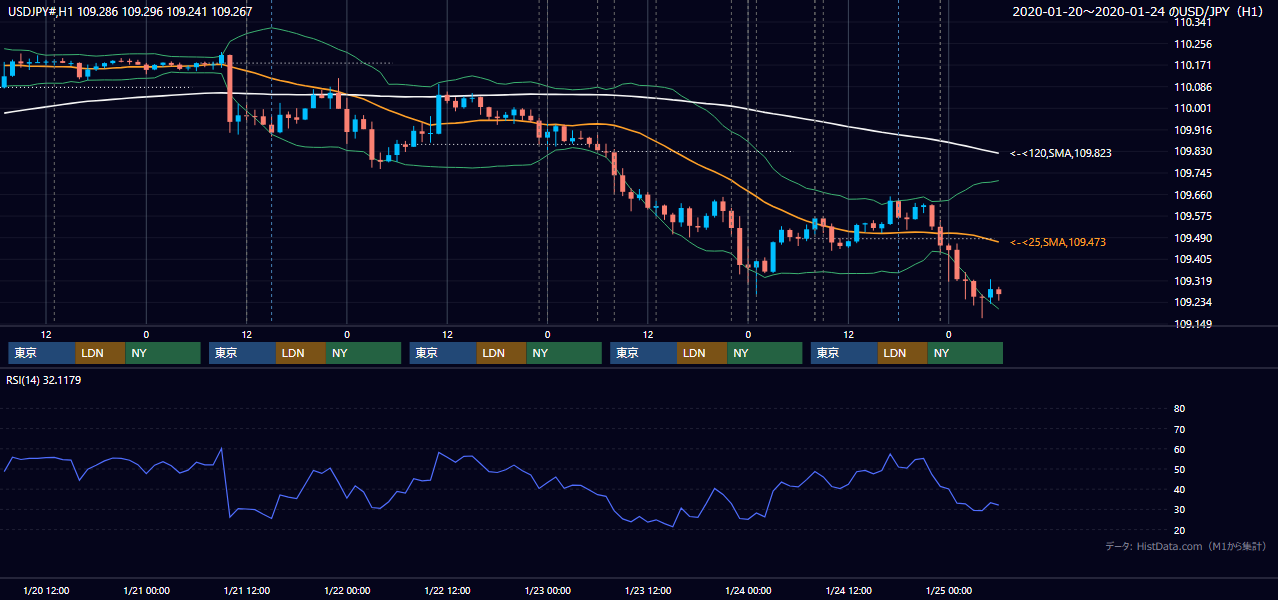Click the RSI 30 scale value
1278x600 pixels.
coord(1179,510)
